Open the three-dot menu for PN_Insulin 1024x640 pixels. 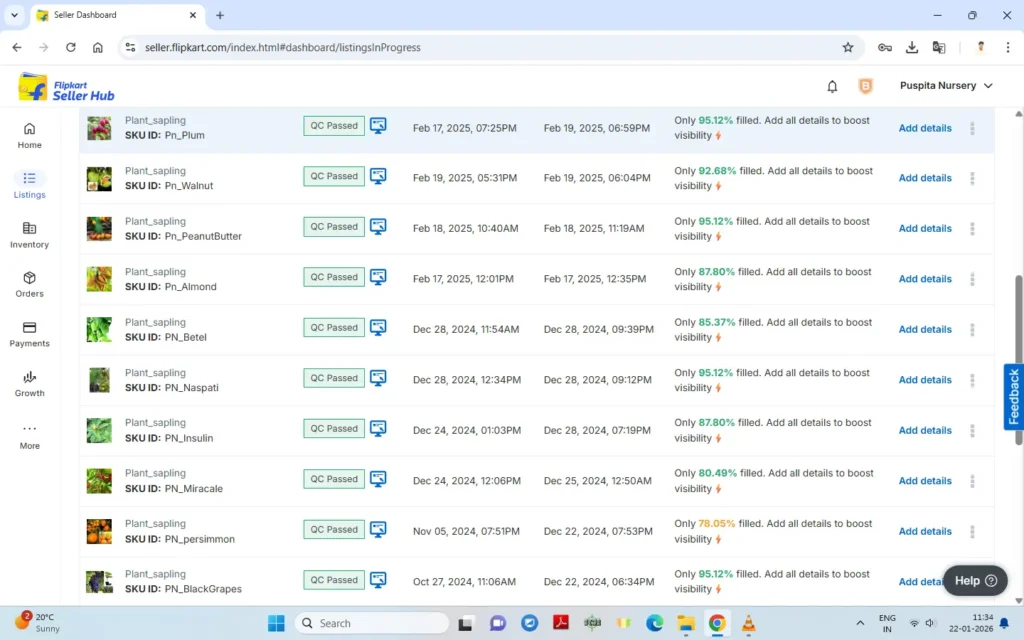point(972,431)
